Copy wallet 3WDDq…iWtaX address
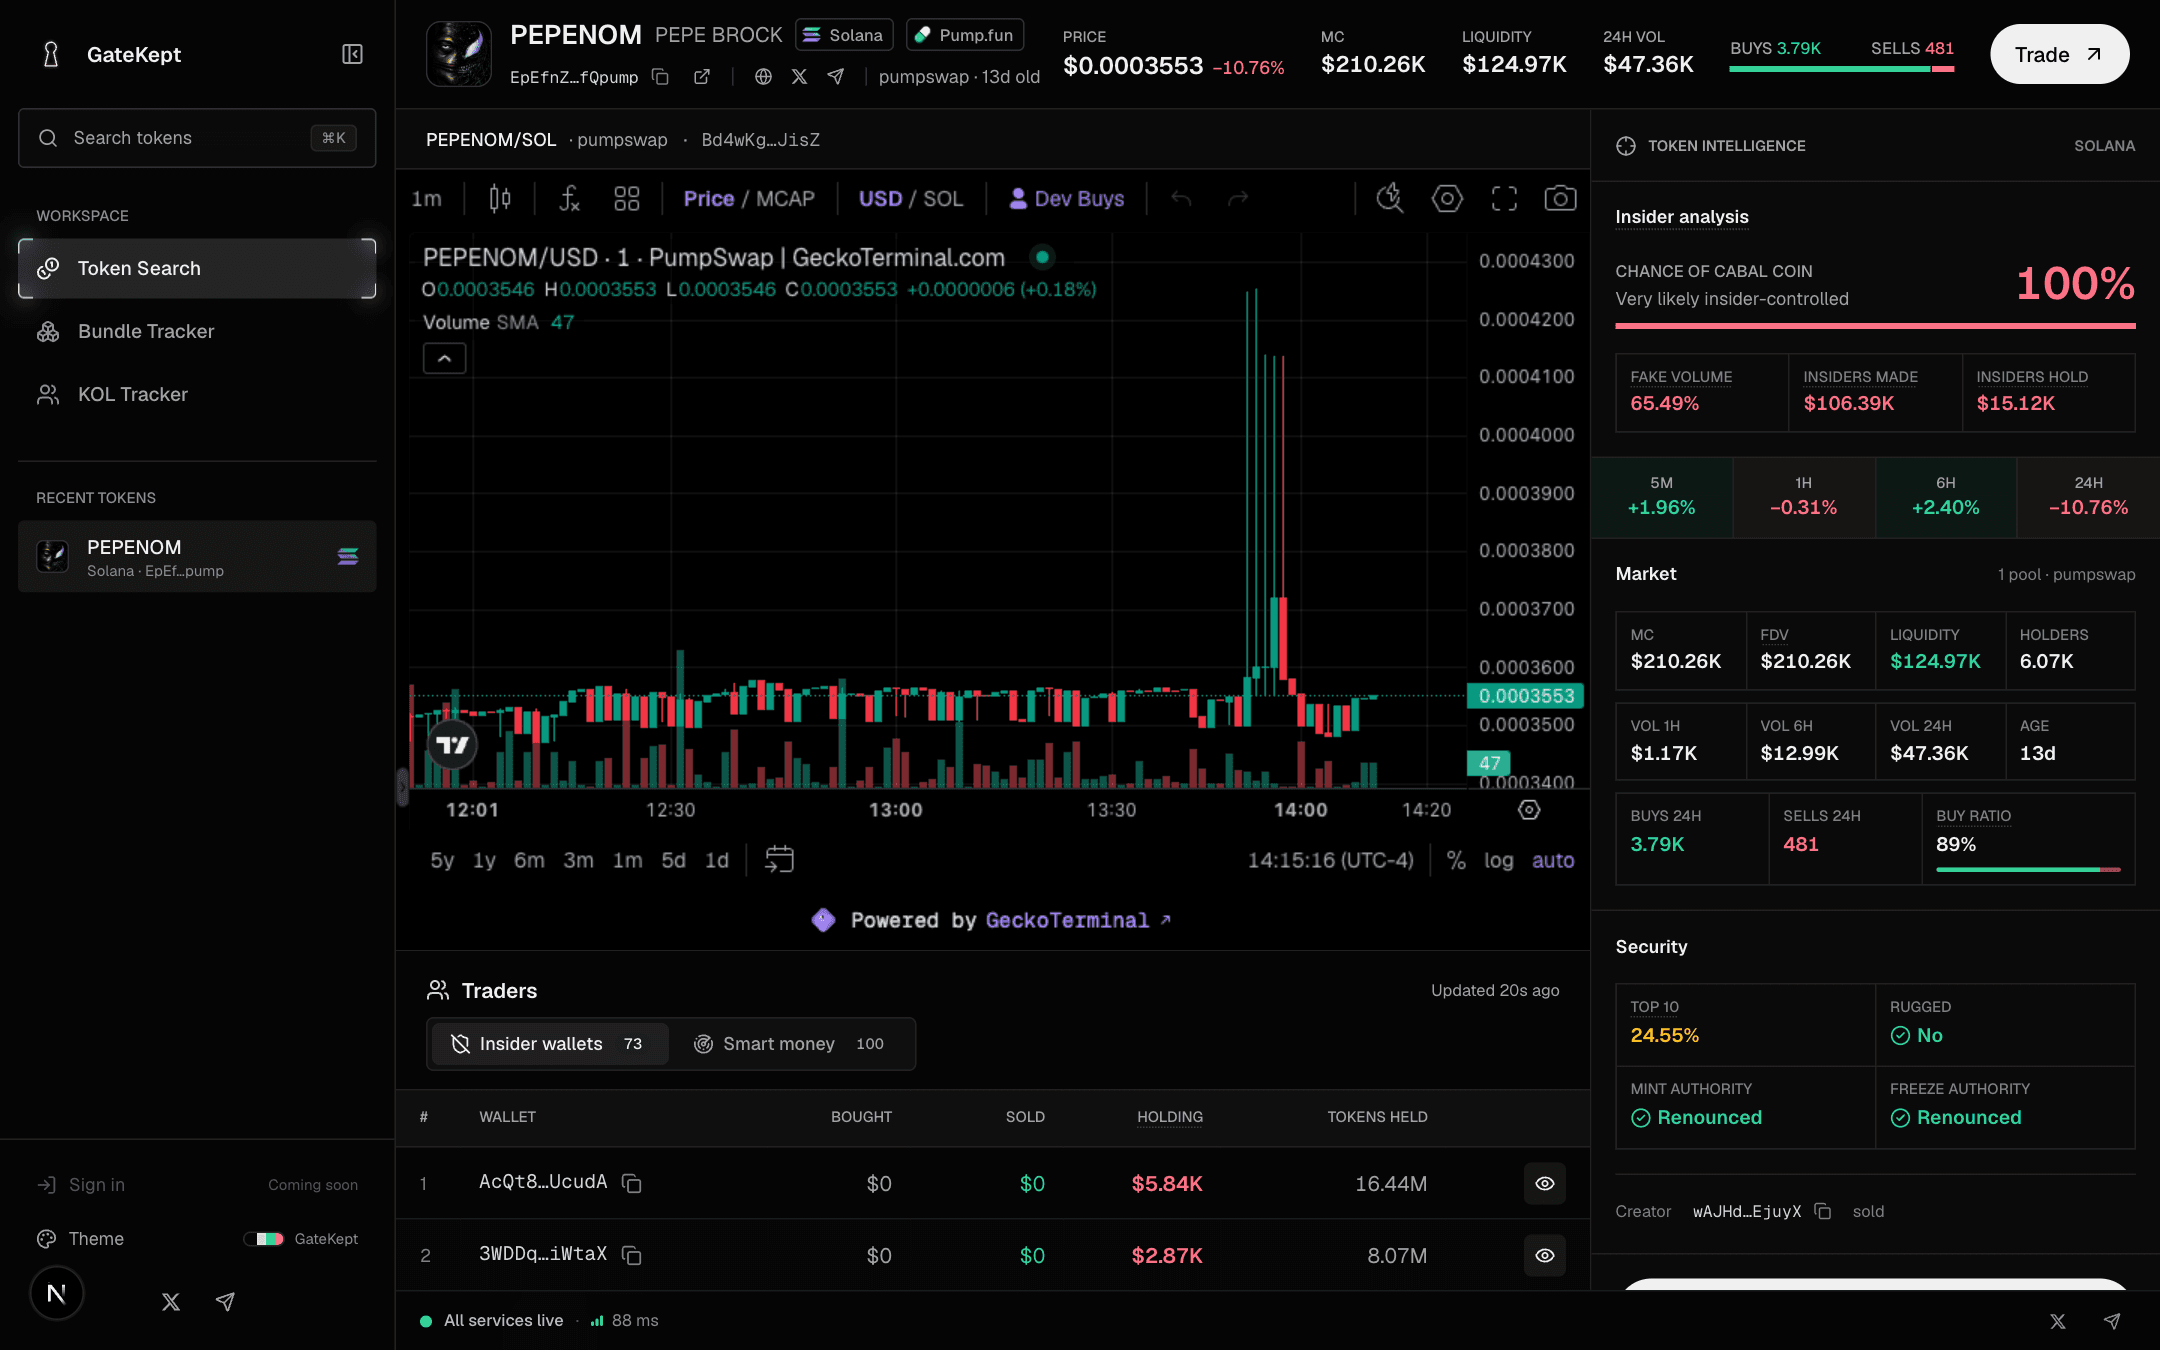2160x1350 pixels. click(x=632, y=1255)
